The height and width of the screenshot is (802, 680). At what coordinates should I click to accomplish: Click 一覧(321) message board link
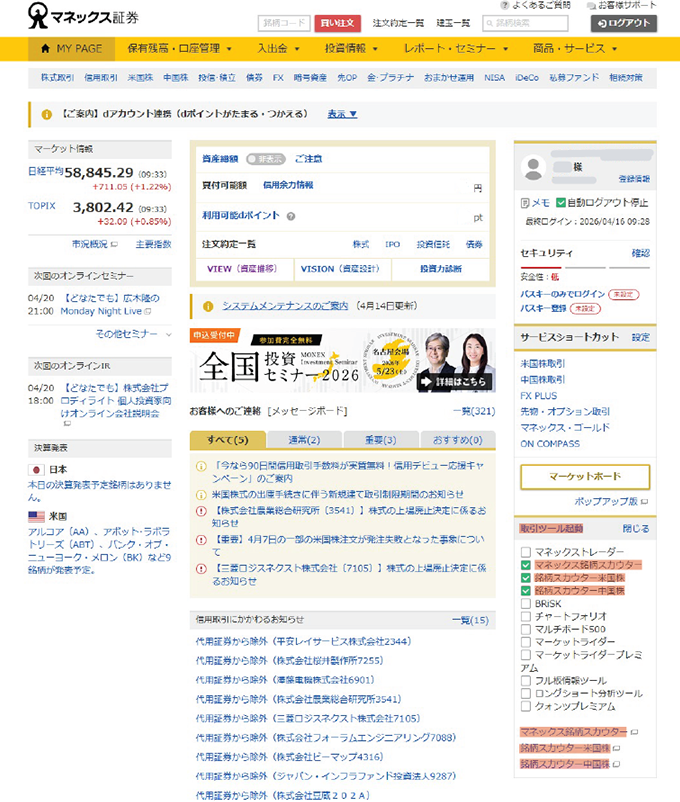pos(474,411)
